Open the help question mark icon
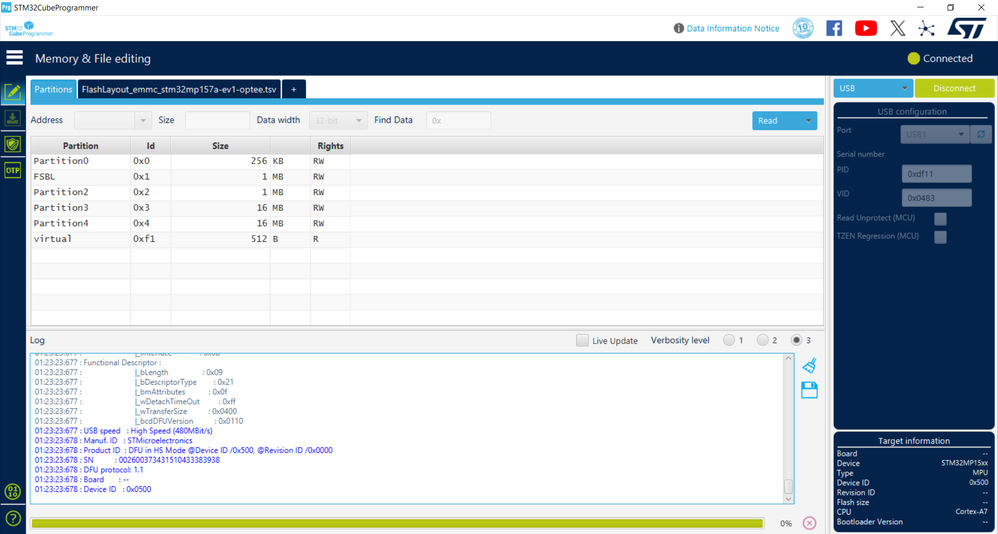 pos(13,519)
